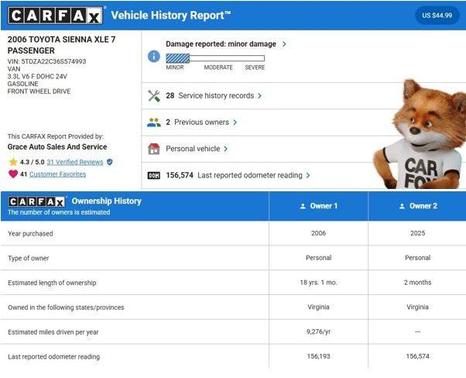Image resolution: width=466 pixels, height=378 pixels.
Task: Expand the 28 Service history records chevron
Action: point(260,96)
